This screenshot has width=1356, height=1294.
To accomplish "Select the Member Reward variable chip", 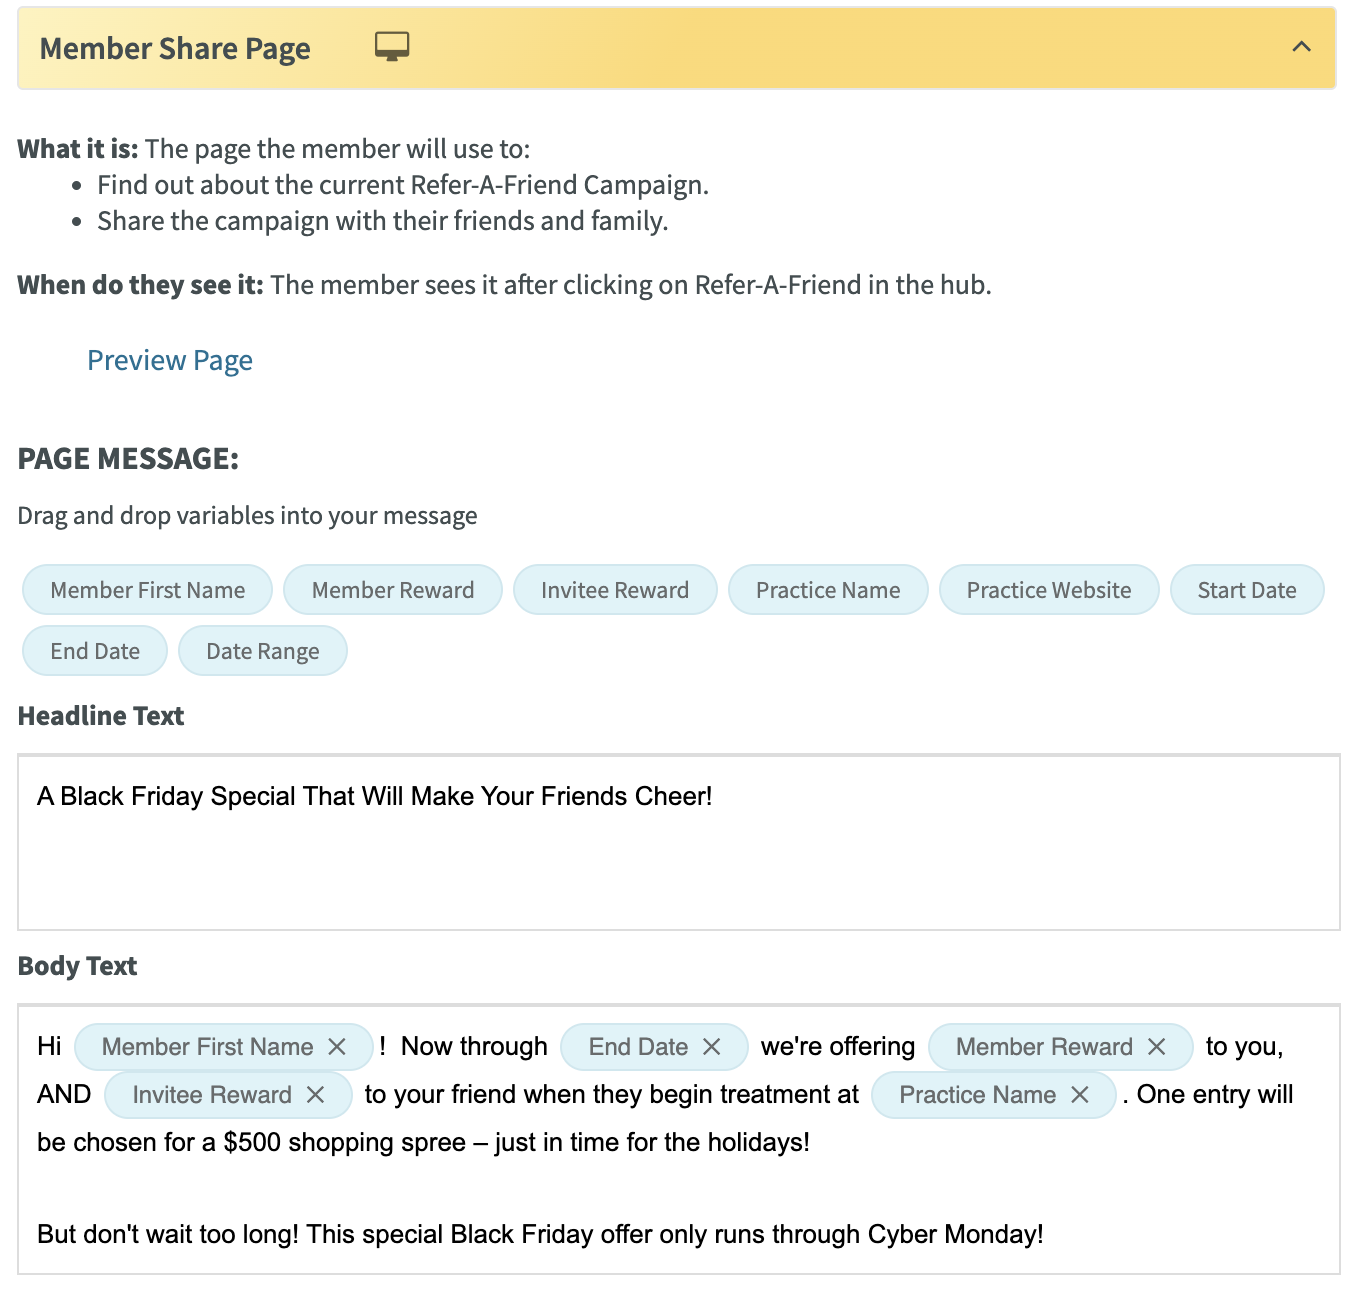I will [393, 590].
